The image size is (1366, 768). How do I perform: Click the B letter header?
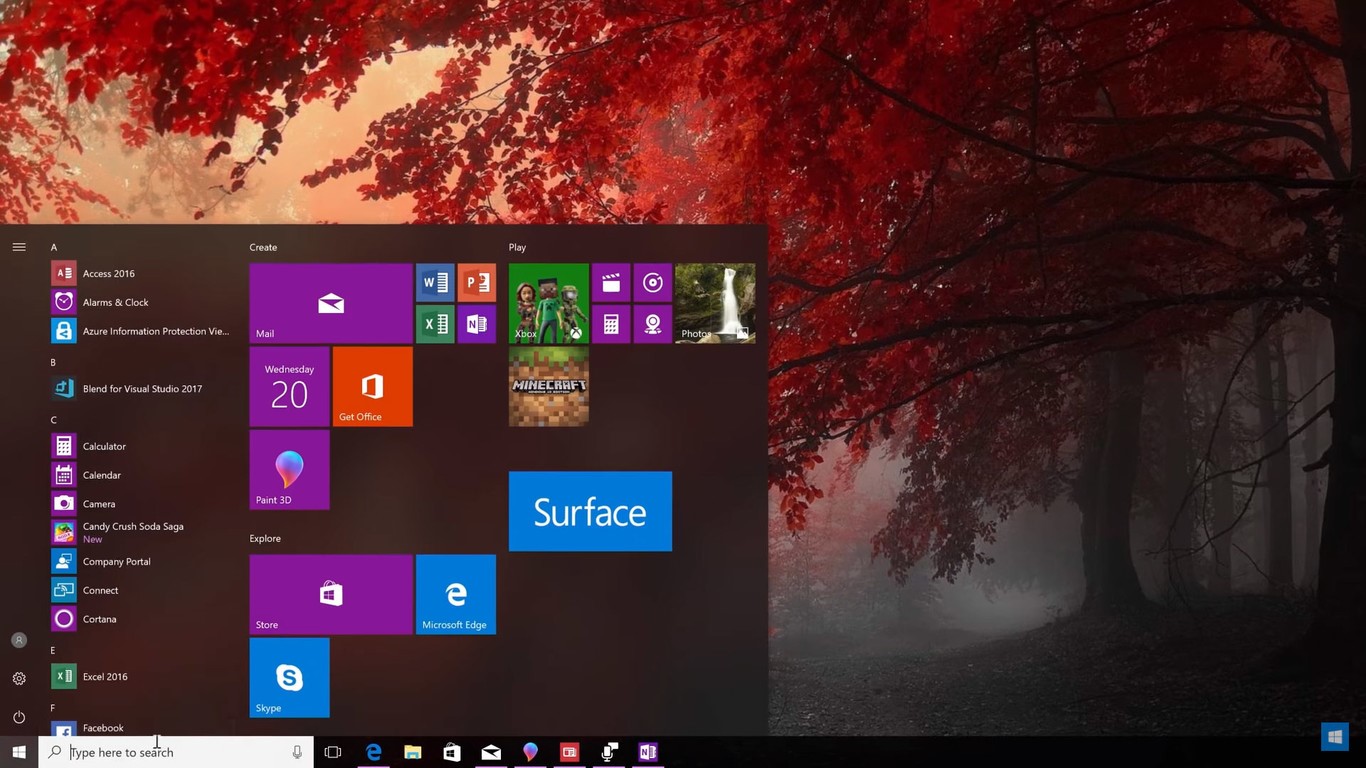(x=54, y=362)
